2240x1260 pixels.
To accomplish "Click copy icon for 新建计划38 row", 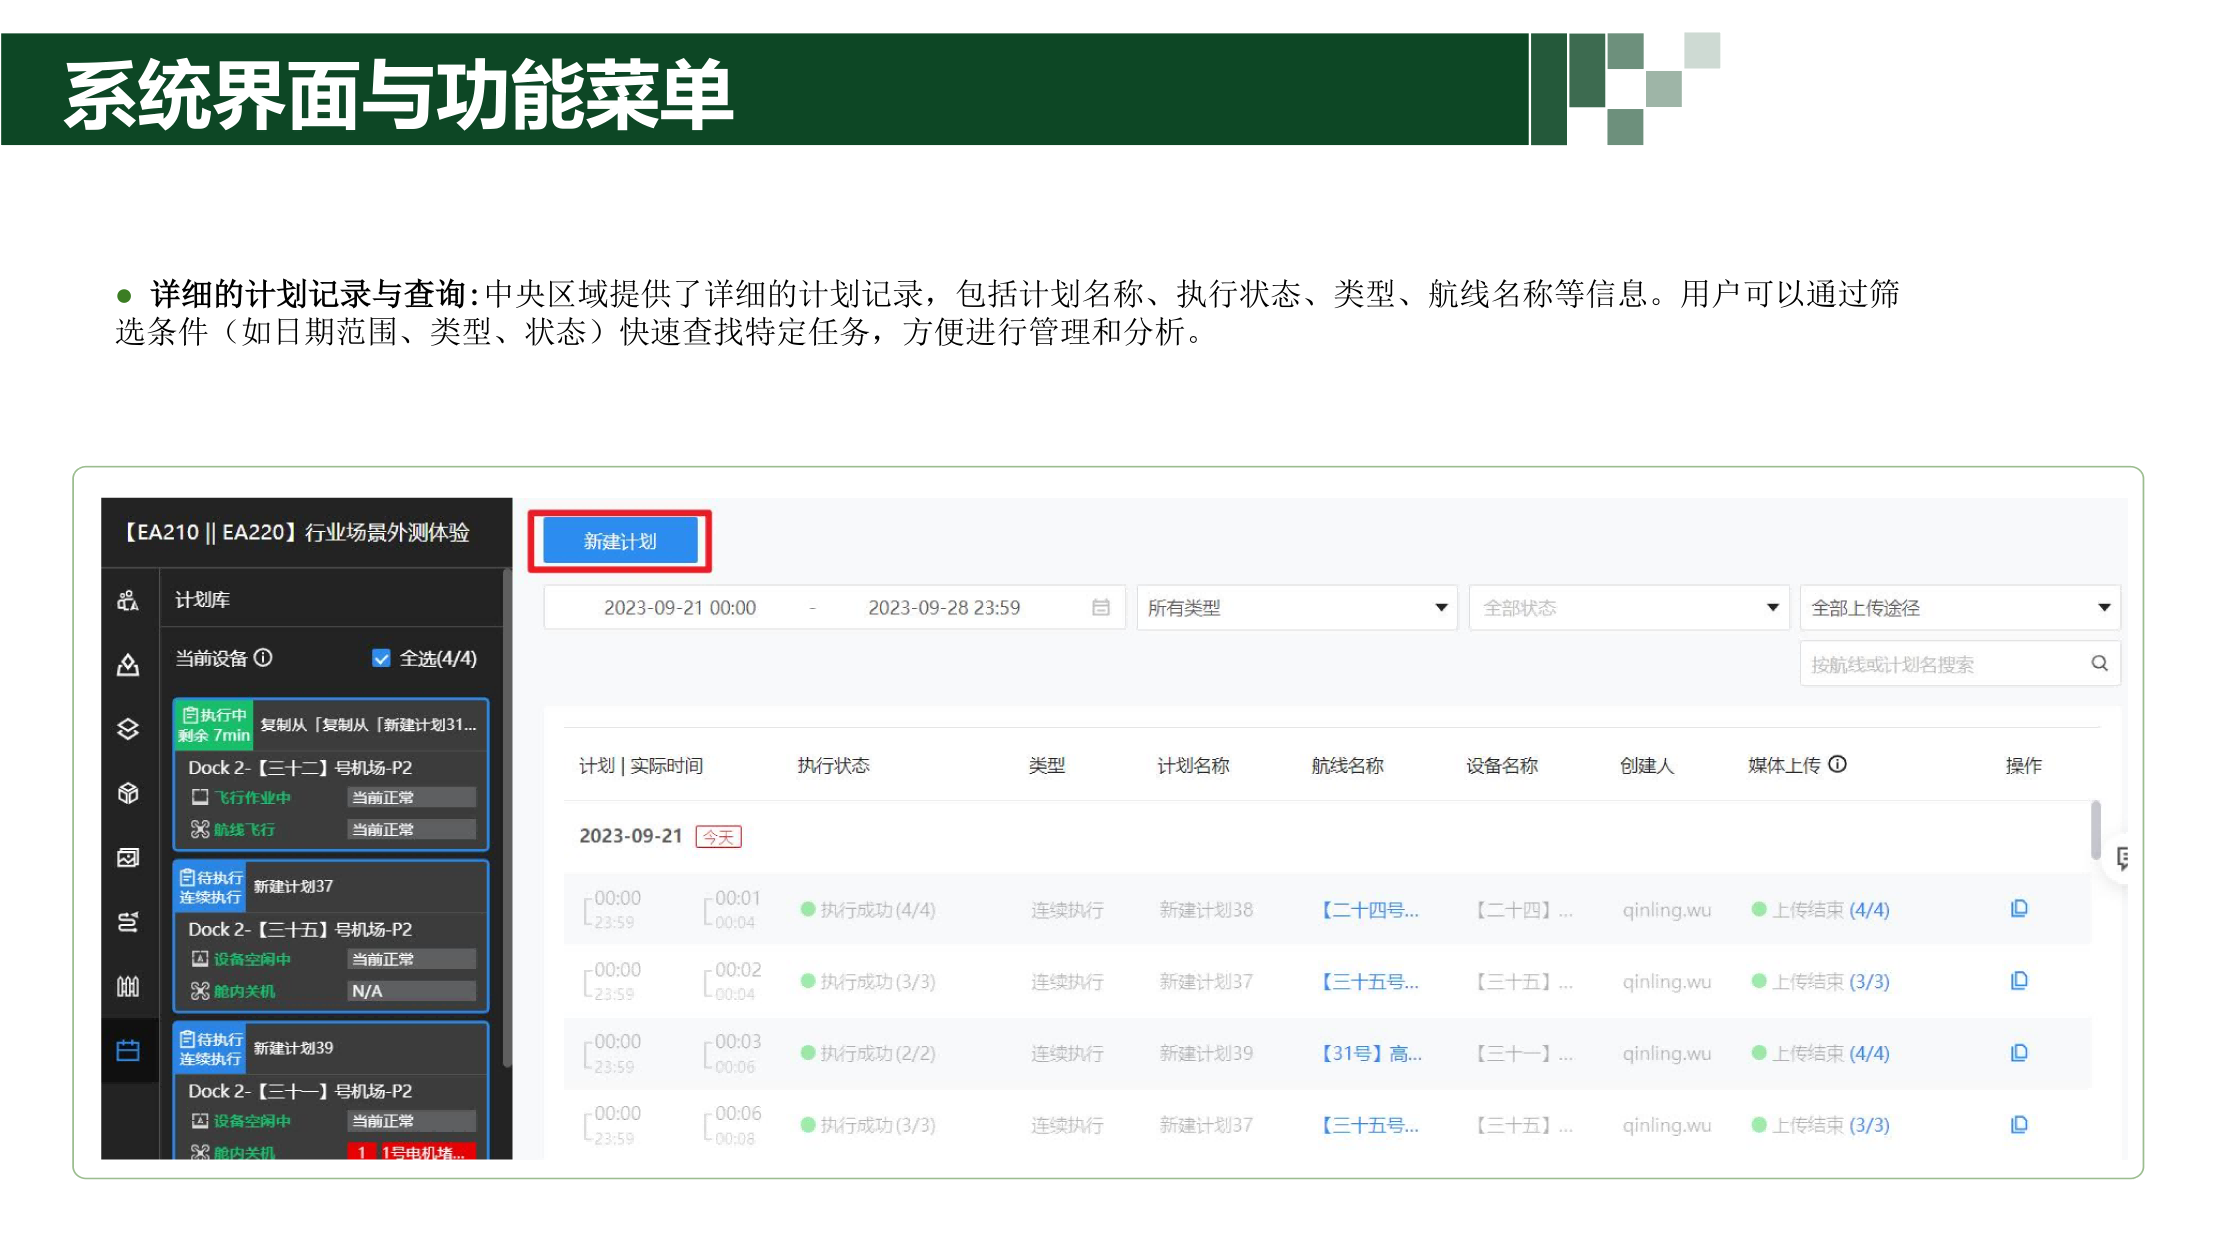I will 2019,909.
